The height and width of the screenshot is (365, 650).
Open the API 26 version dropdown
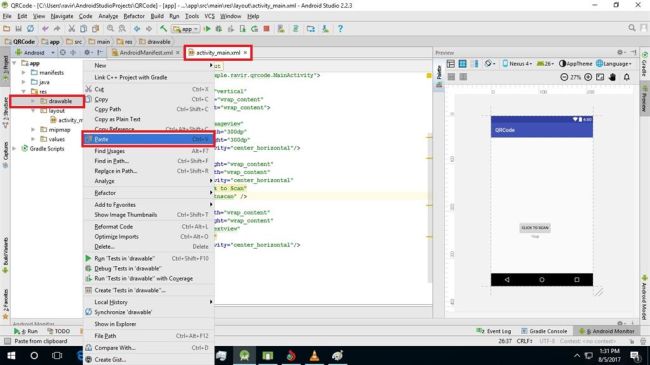click(545, 63)
